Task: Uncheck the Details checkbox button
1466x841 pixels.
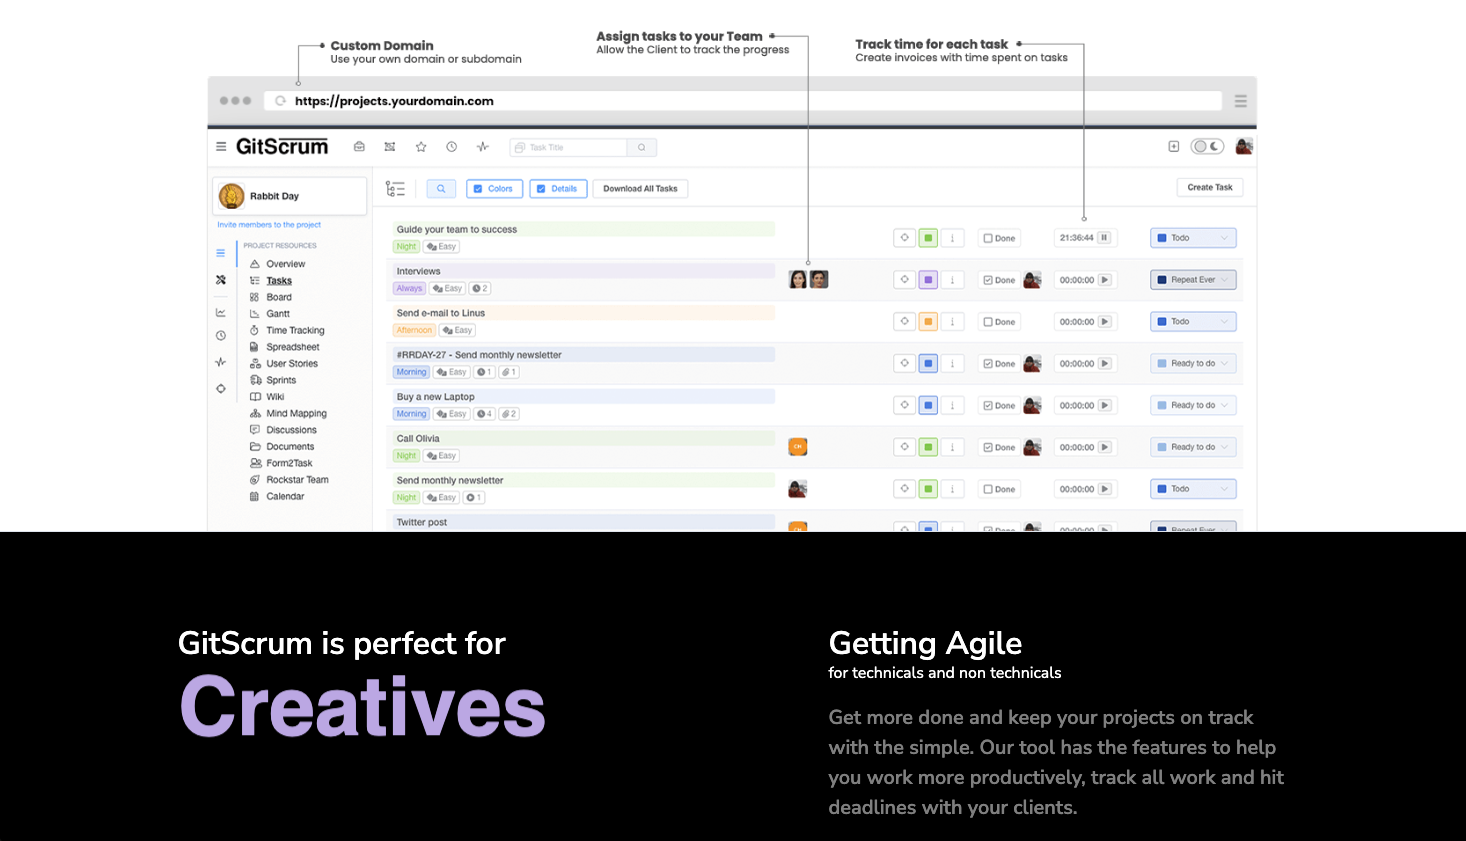Action: point(558,188)
